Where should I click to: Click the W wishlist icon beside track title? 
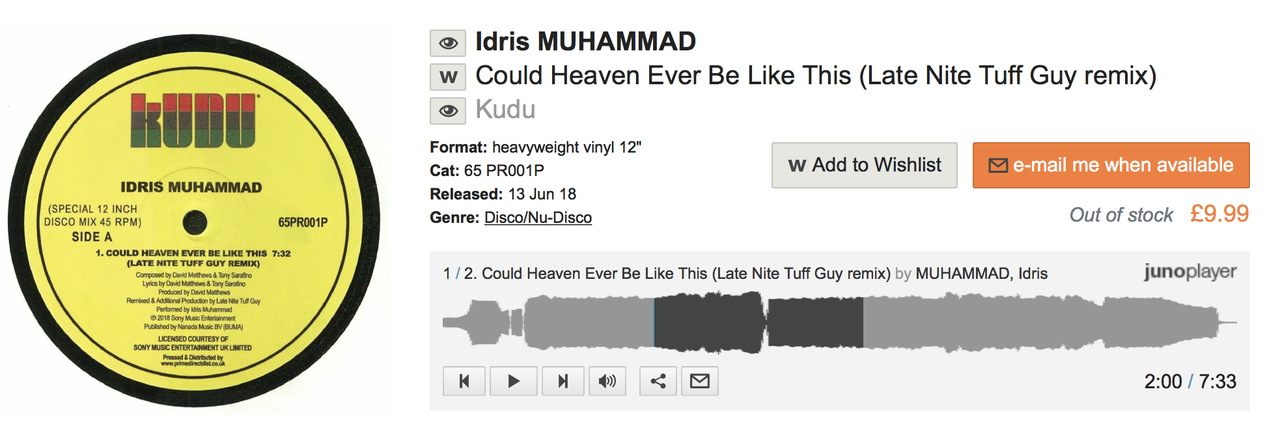[449, 76]
